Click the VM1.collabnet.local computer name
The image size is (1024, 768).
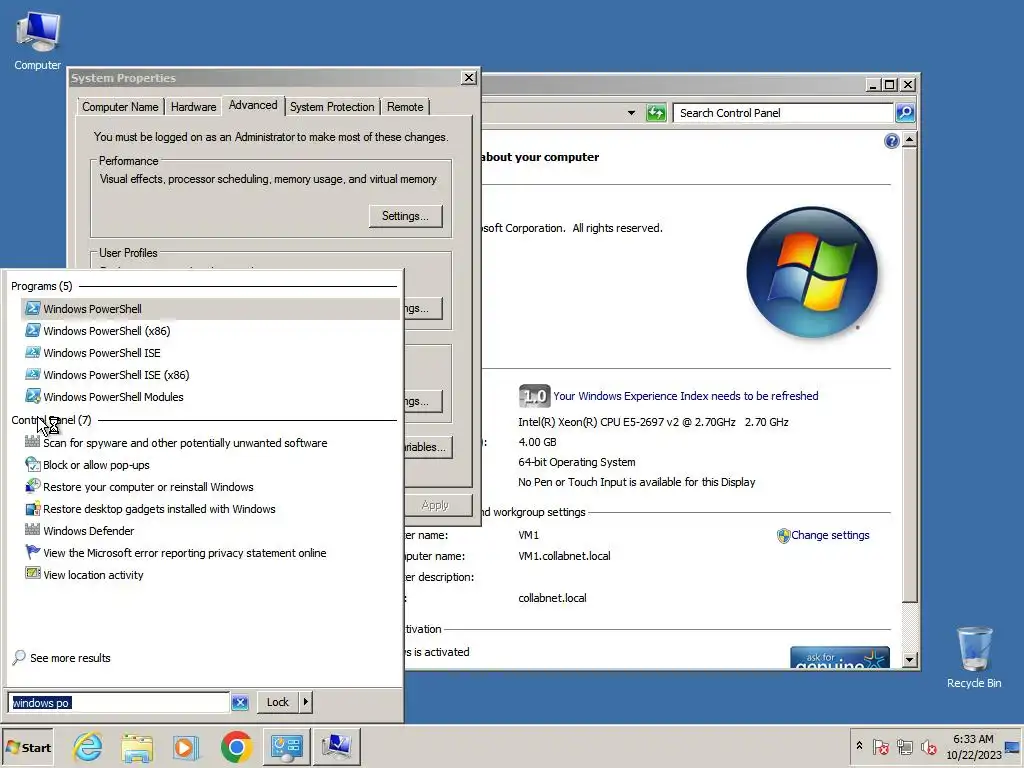click(564, 556)
